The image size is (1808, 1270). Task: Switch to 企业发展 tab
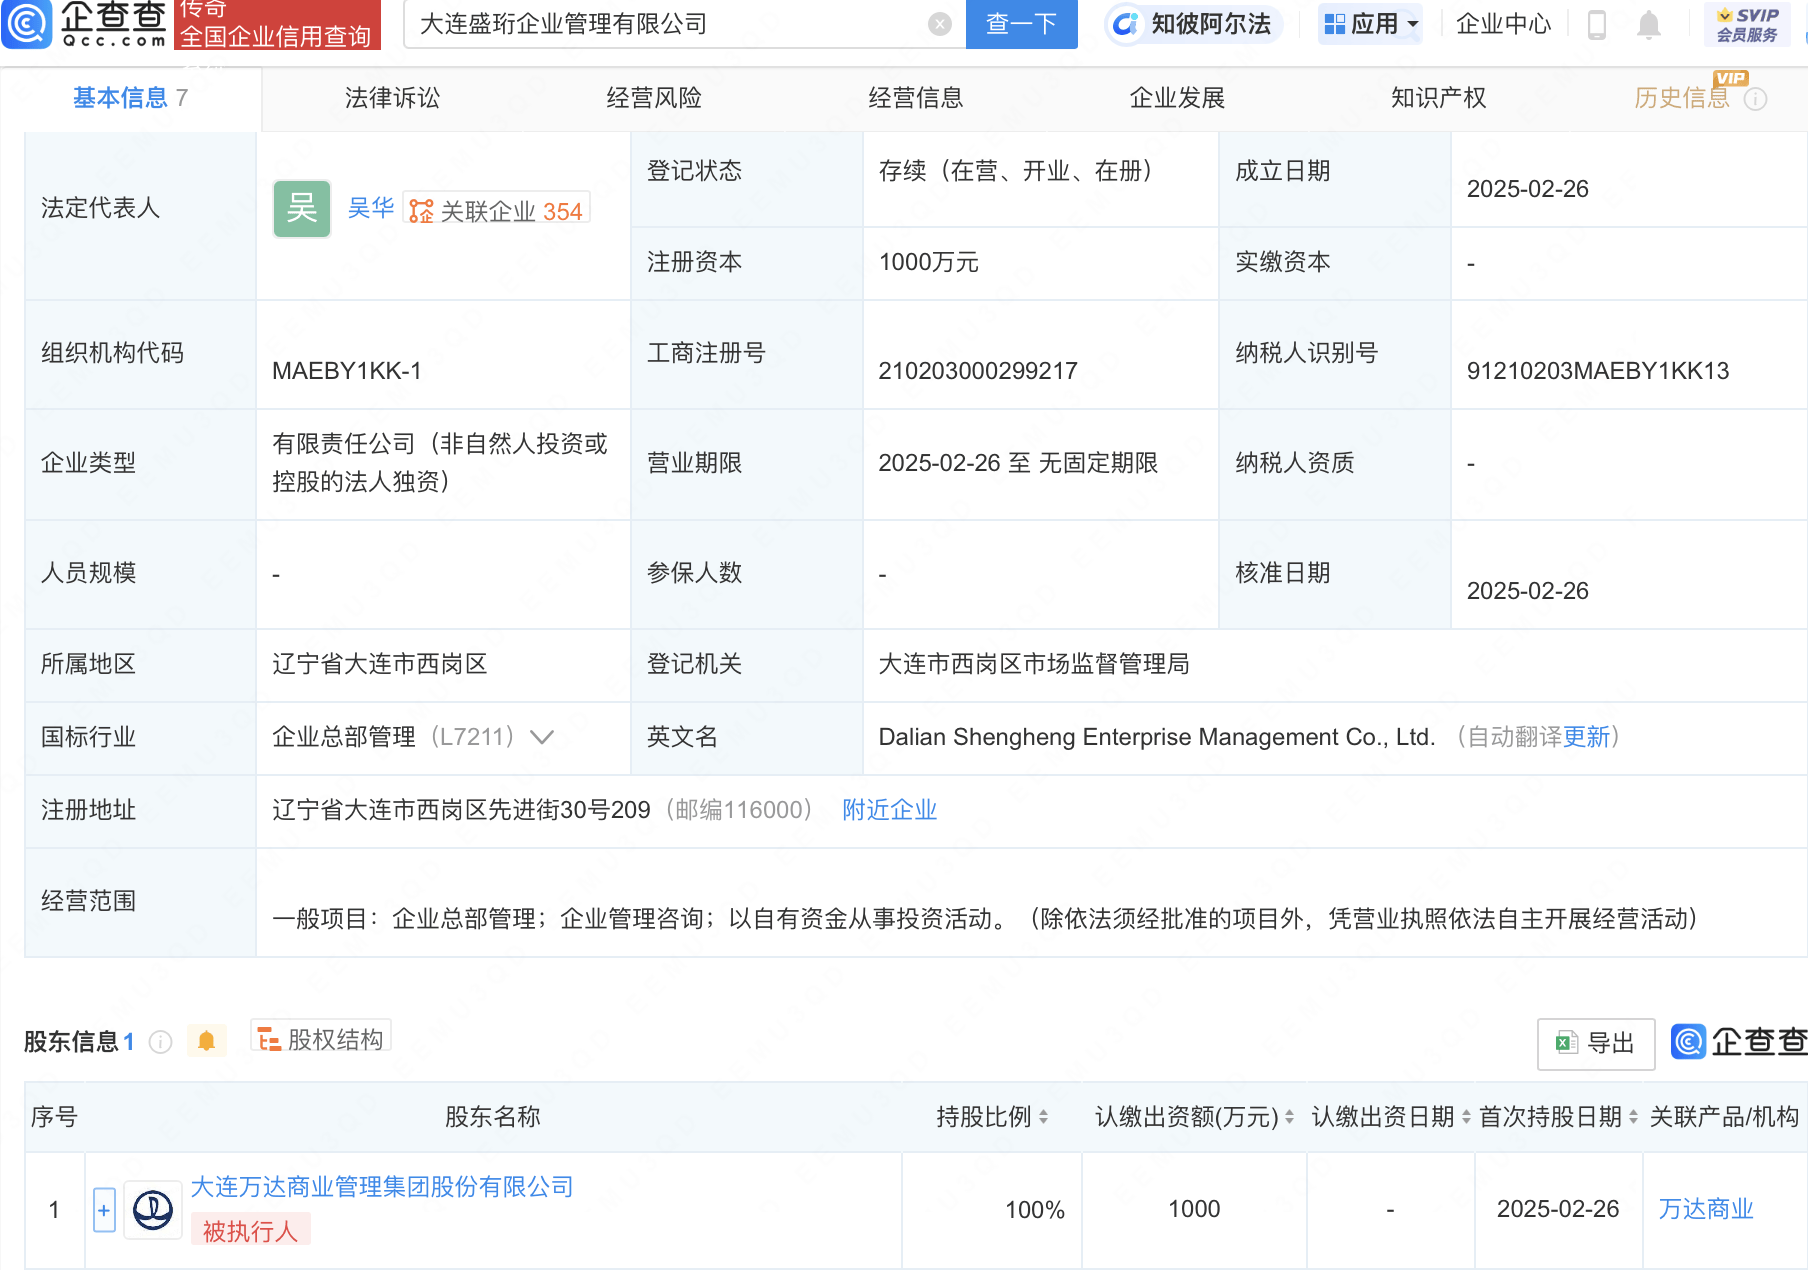coord(1177,98)
